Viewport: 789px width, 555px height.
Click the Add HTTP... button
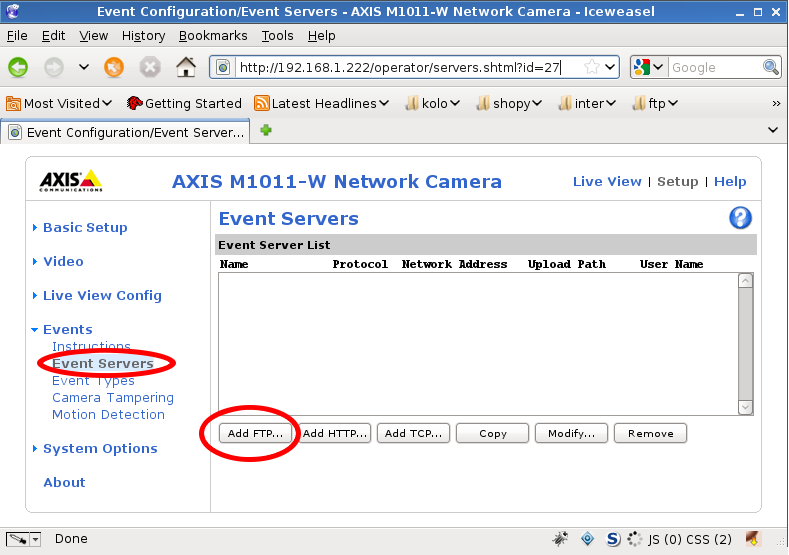click(x=335, y=433)
